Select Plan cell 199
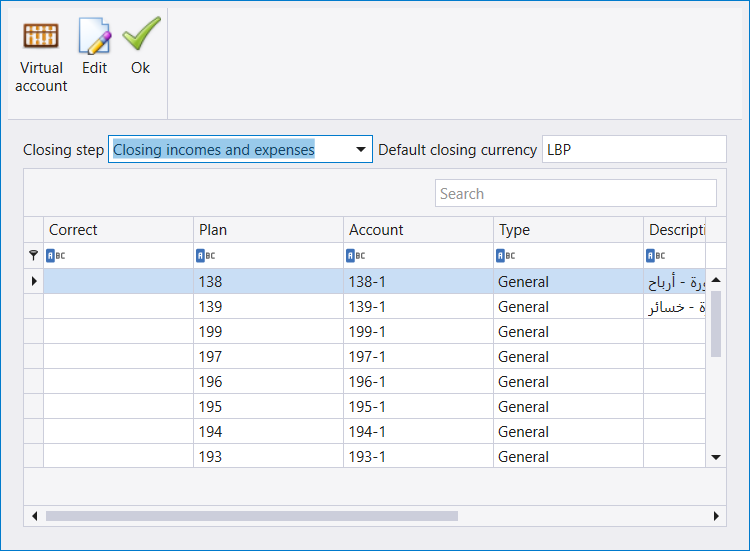The image size is (750, 551). [268, 331]
